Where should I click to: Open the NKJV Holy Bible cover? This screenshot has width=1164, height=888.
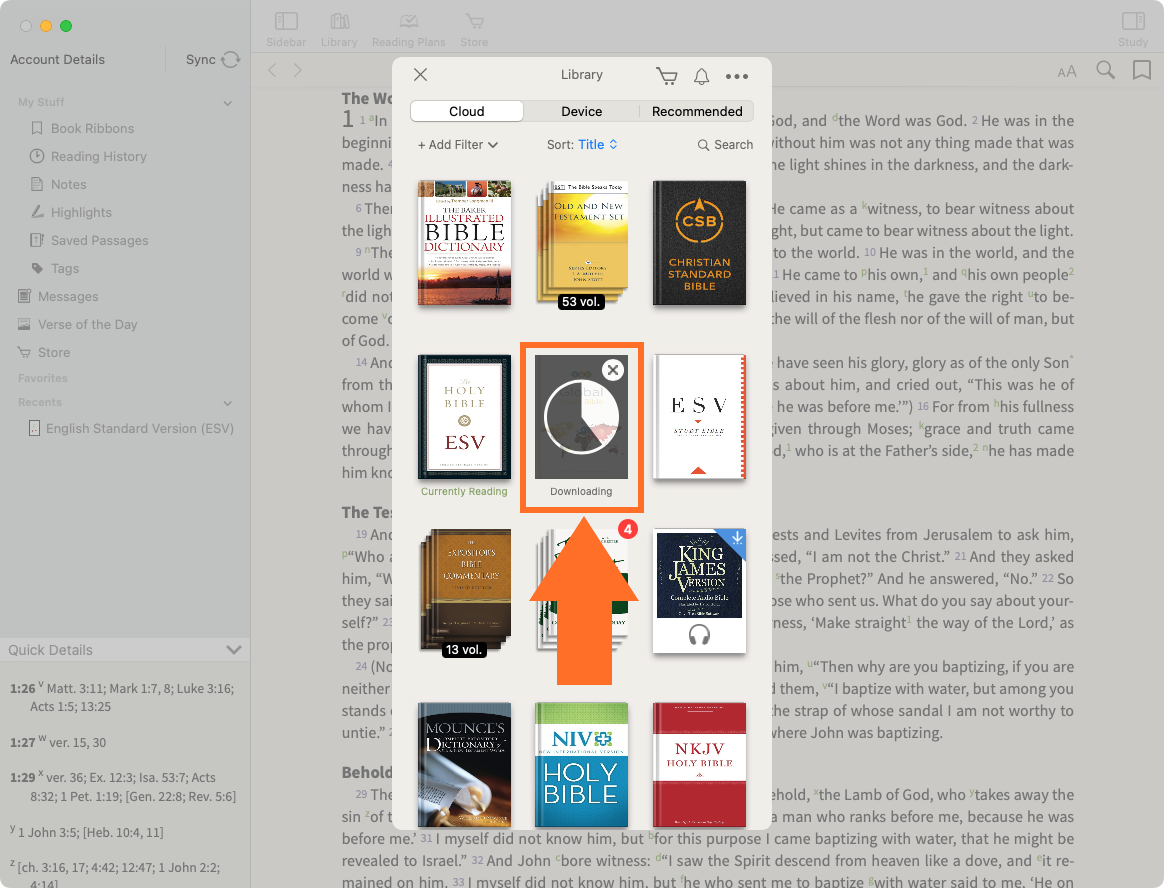tap(699, 765)
